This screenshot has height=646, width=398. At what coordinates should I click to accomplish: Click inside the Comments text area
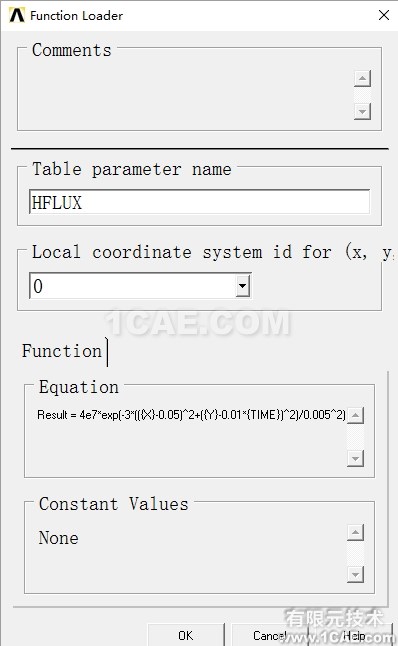[185, 95]
